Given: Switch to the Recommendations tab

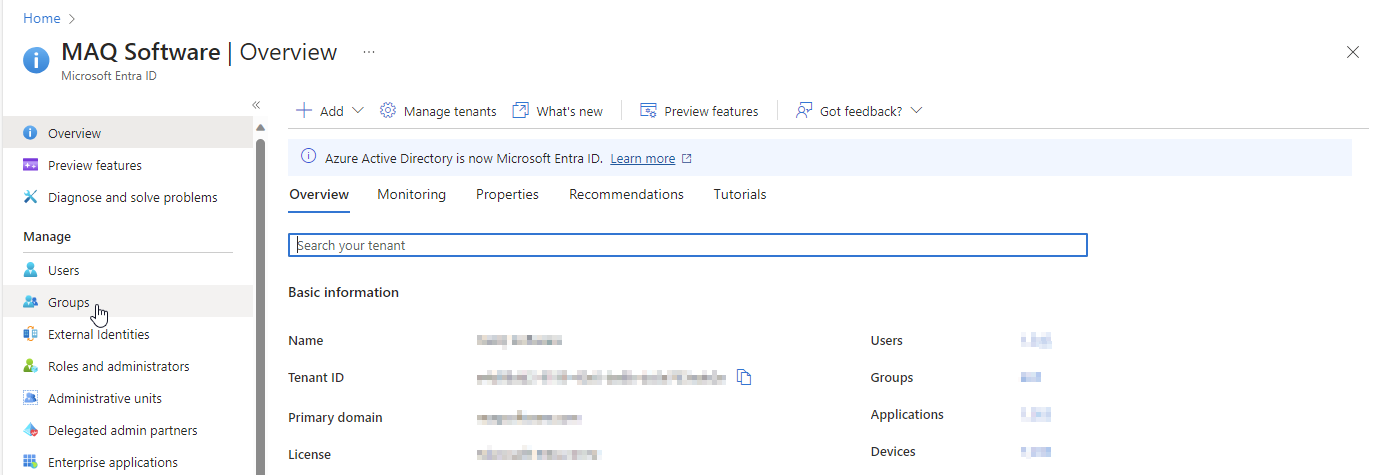Looking at the screenshot, I should coord(626,194).
